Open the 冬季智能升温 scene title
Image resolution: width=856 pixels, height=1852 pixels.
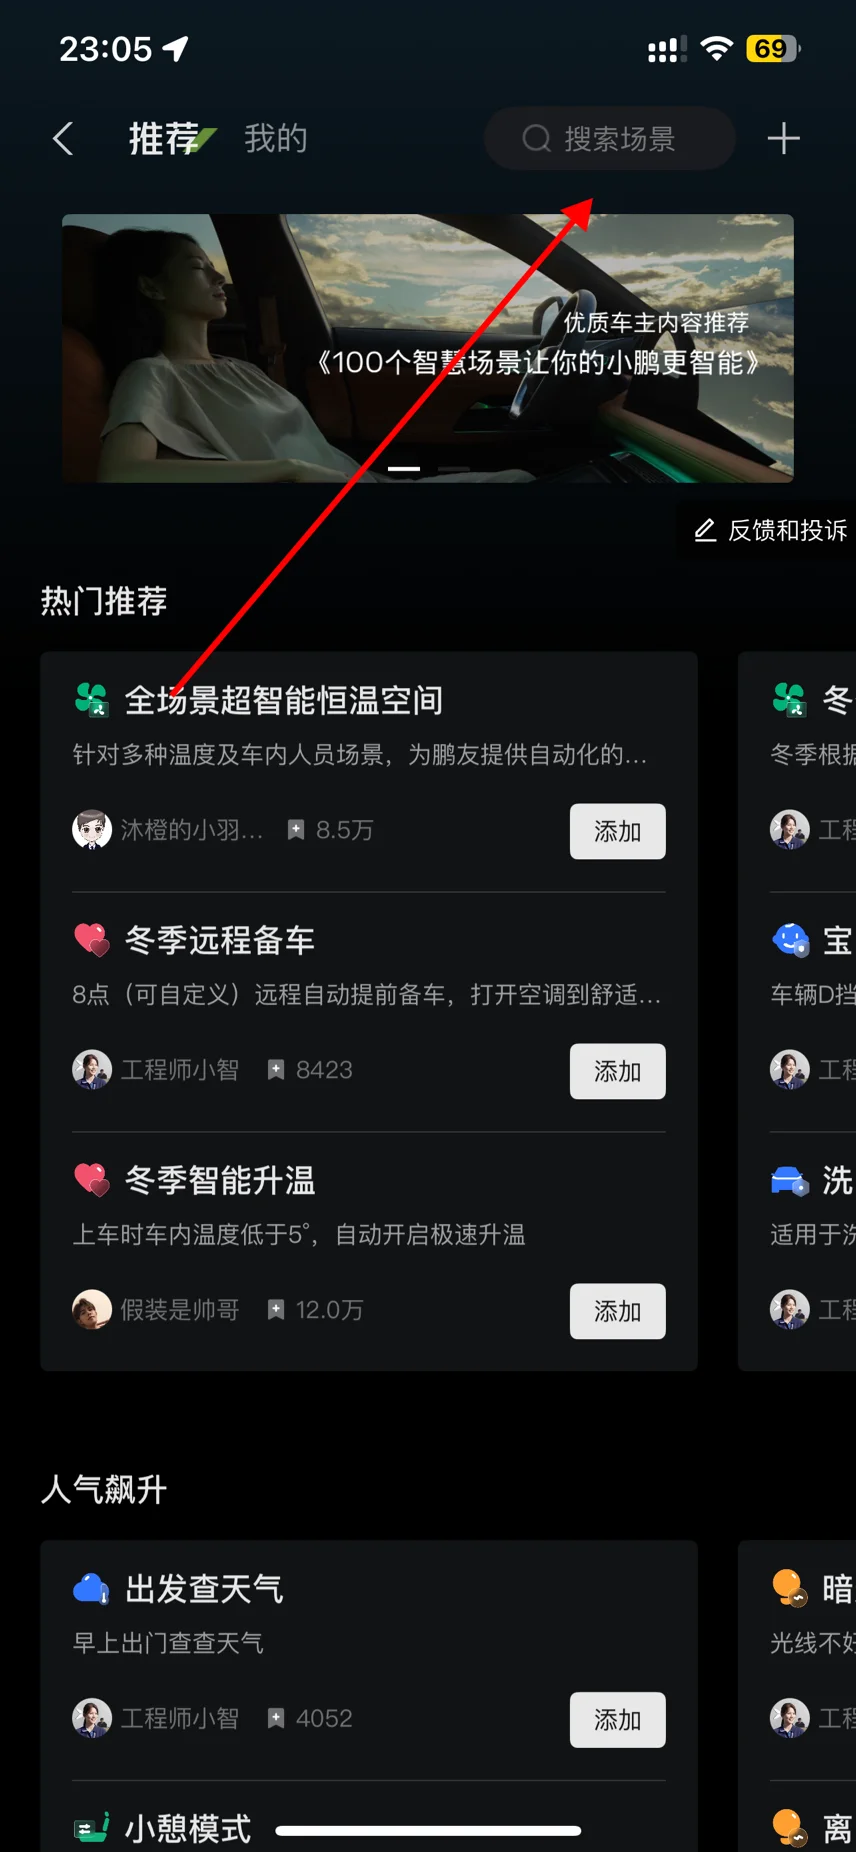coord(220,1180)
